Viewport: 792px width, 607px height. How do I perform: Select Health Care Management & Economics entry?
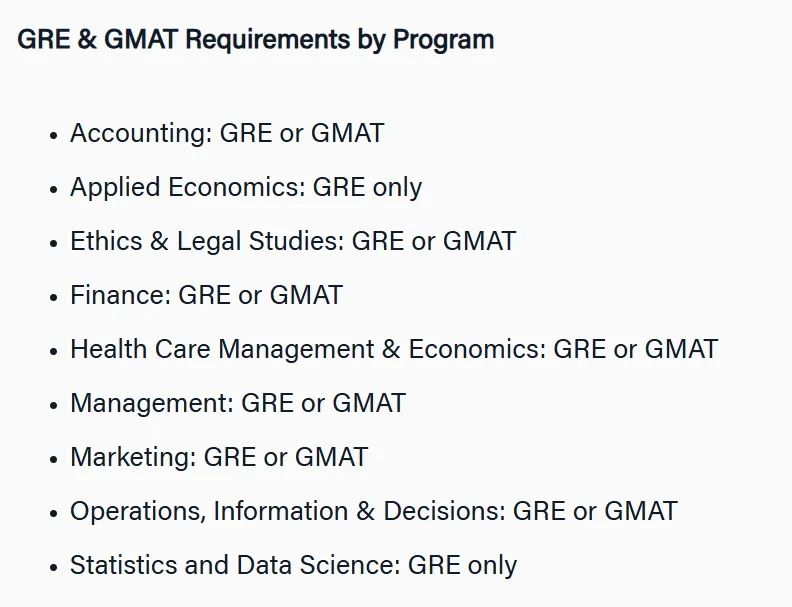pyautogui.click(x=394, y=349)
